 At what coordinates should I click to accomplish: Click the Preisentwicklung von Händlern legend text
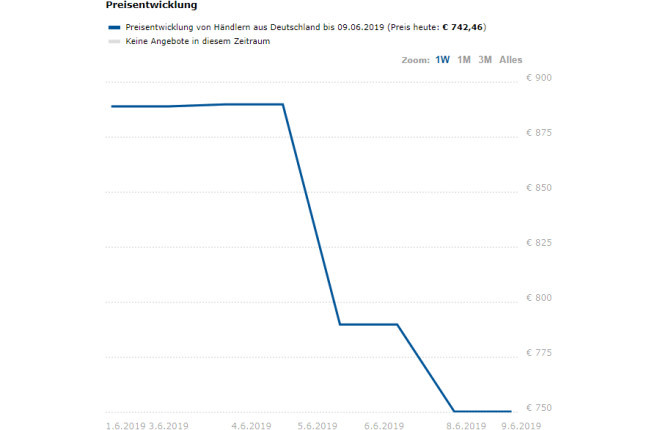click(306, 27)
